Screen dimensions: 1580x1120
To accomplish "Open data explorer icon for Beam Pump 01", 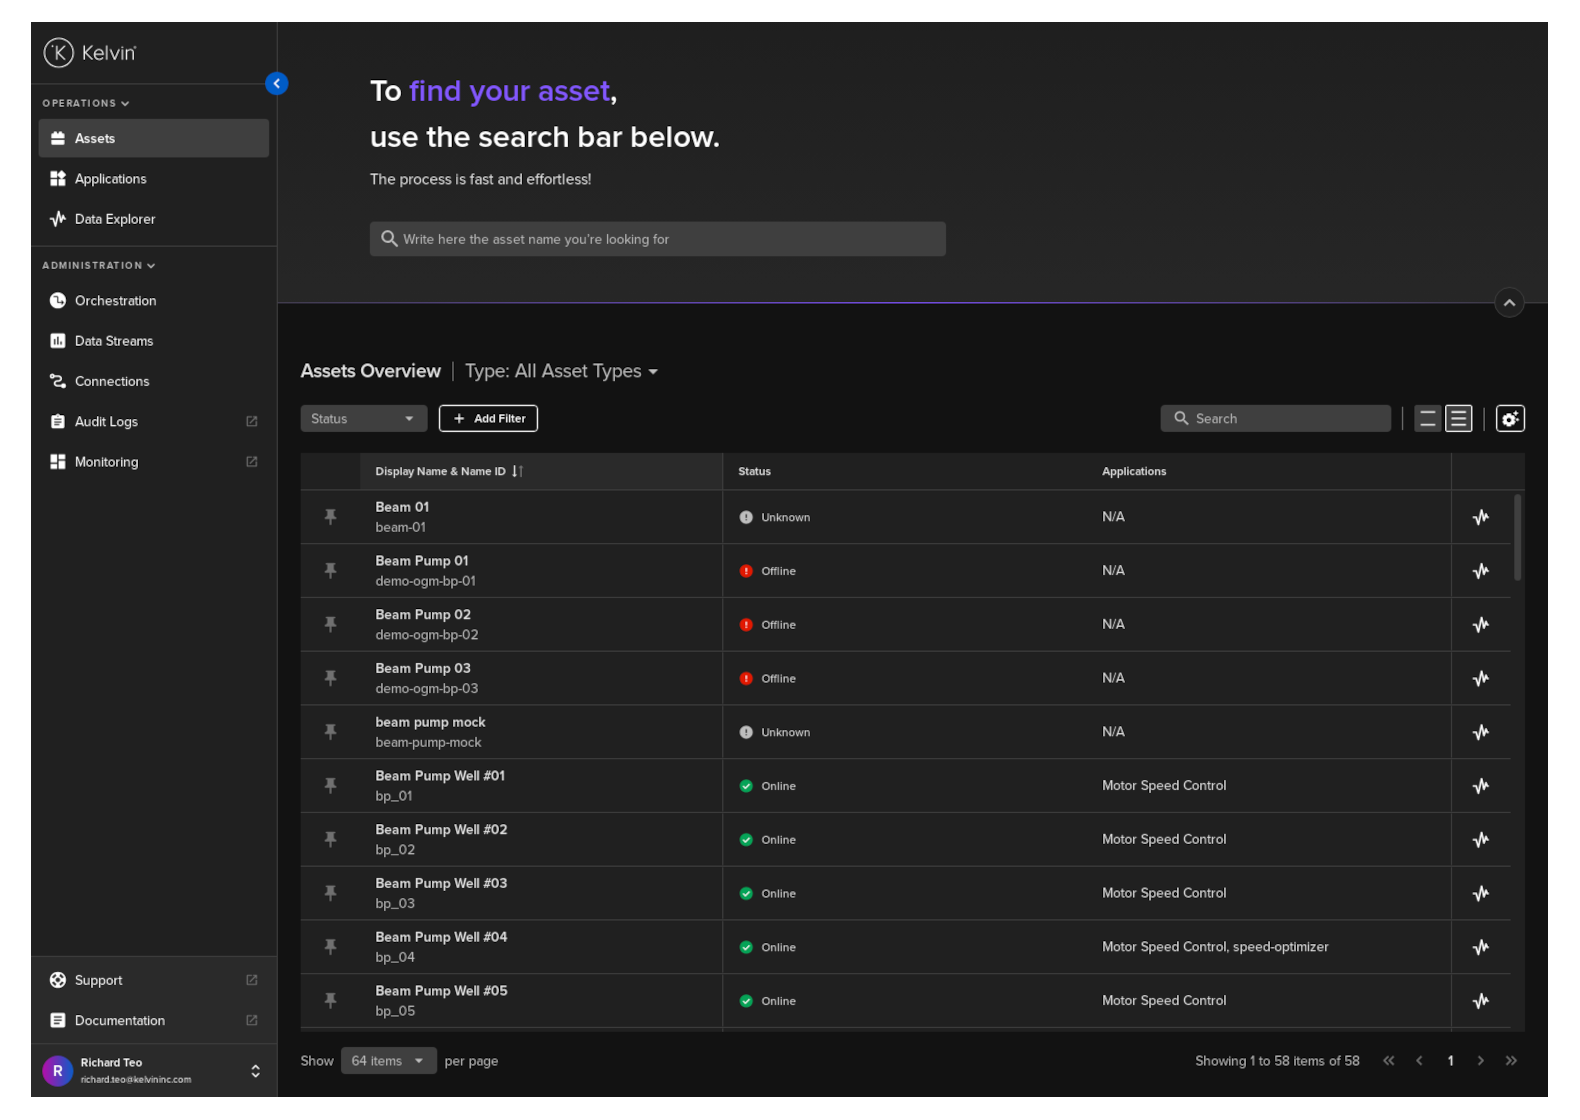I will tap(1480, 571).
